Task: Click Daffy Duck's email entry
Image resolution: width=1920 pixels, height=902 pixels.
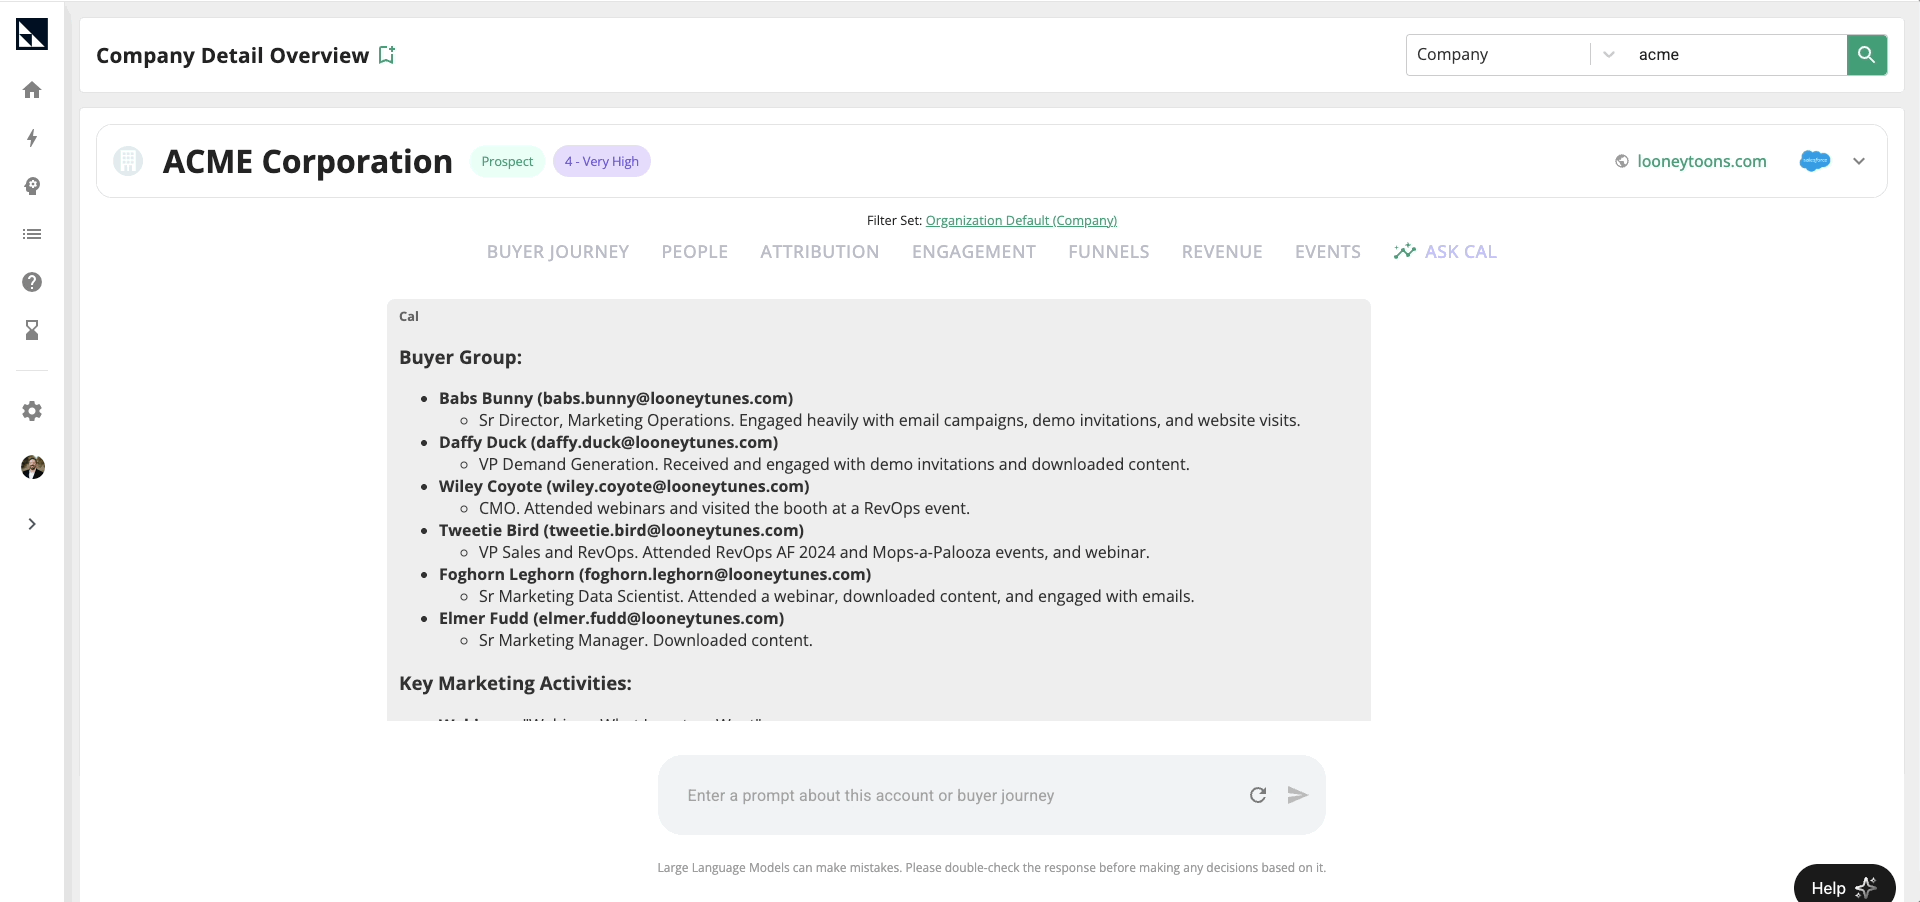Action: (x=654, y=442)
